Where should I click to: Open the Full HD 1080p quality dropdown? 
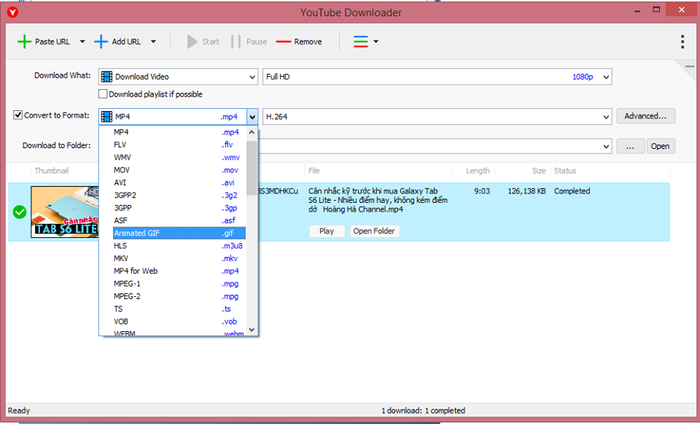[x=437, y=77]
